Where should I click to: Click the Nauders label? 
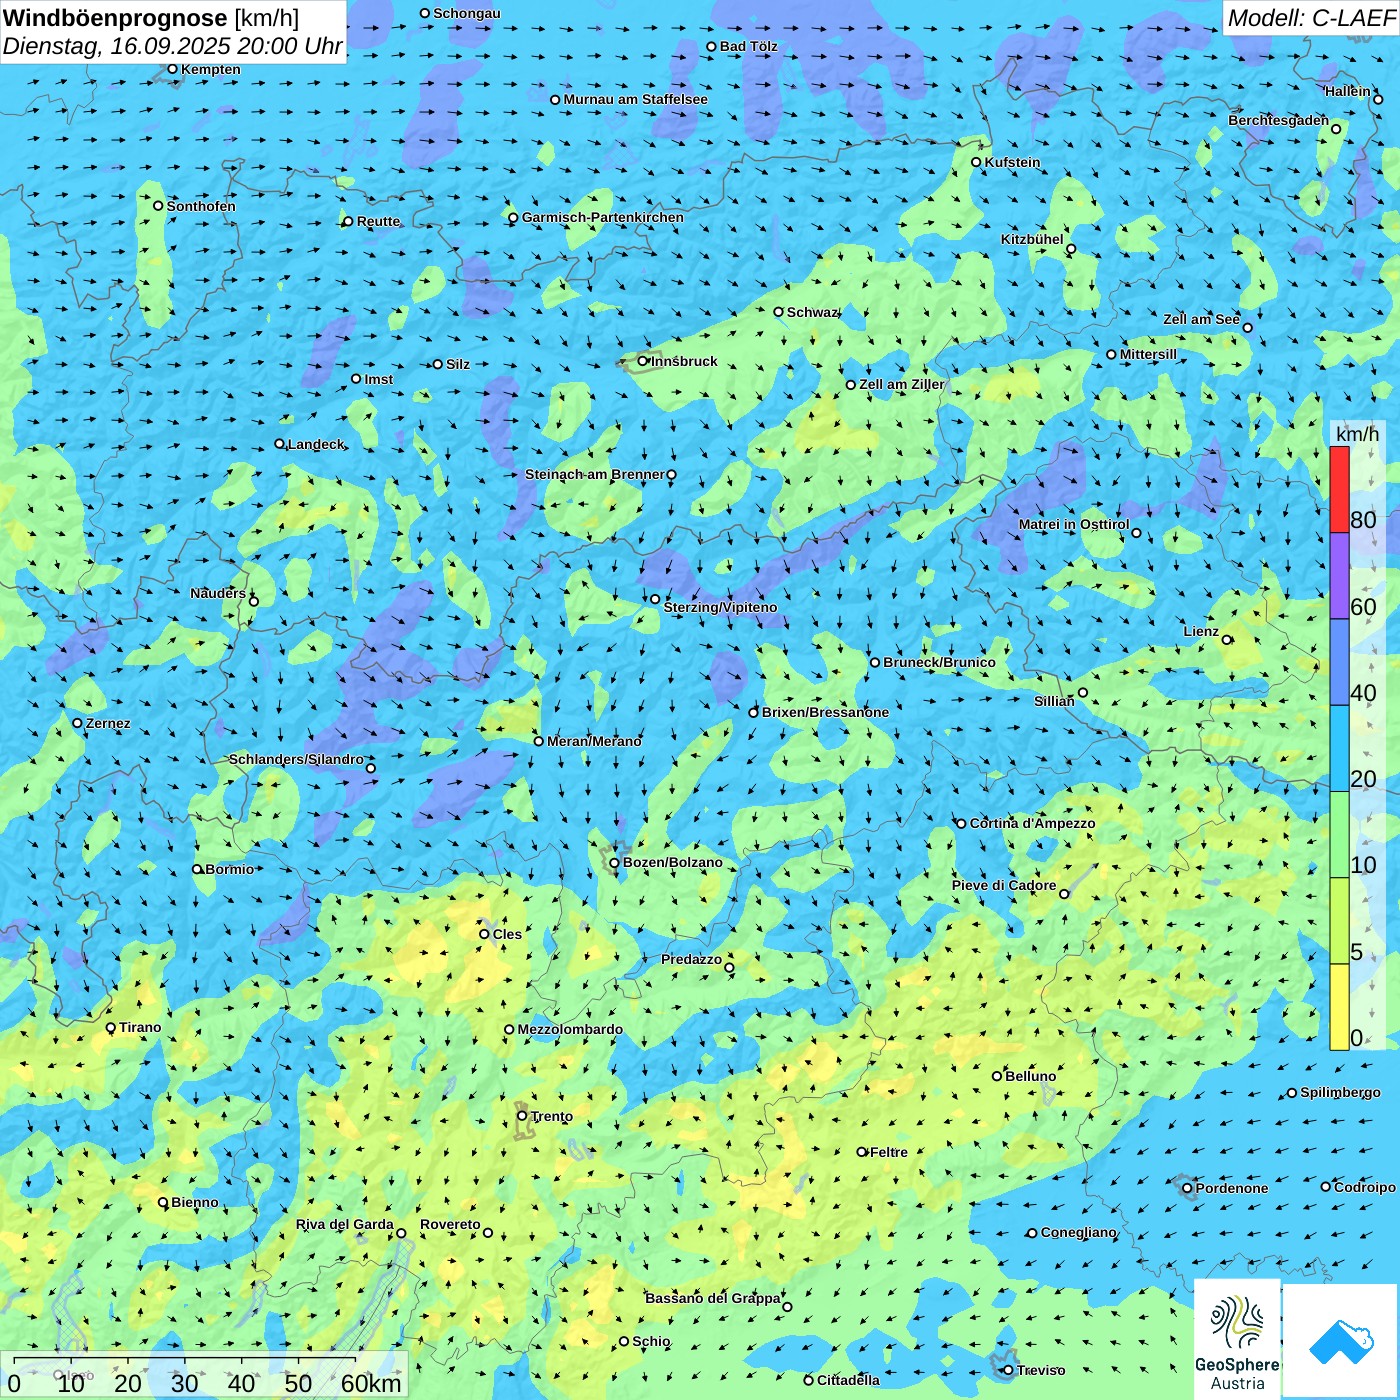(218, 593)
